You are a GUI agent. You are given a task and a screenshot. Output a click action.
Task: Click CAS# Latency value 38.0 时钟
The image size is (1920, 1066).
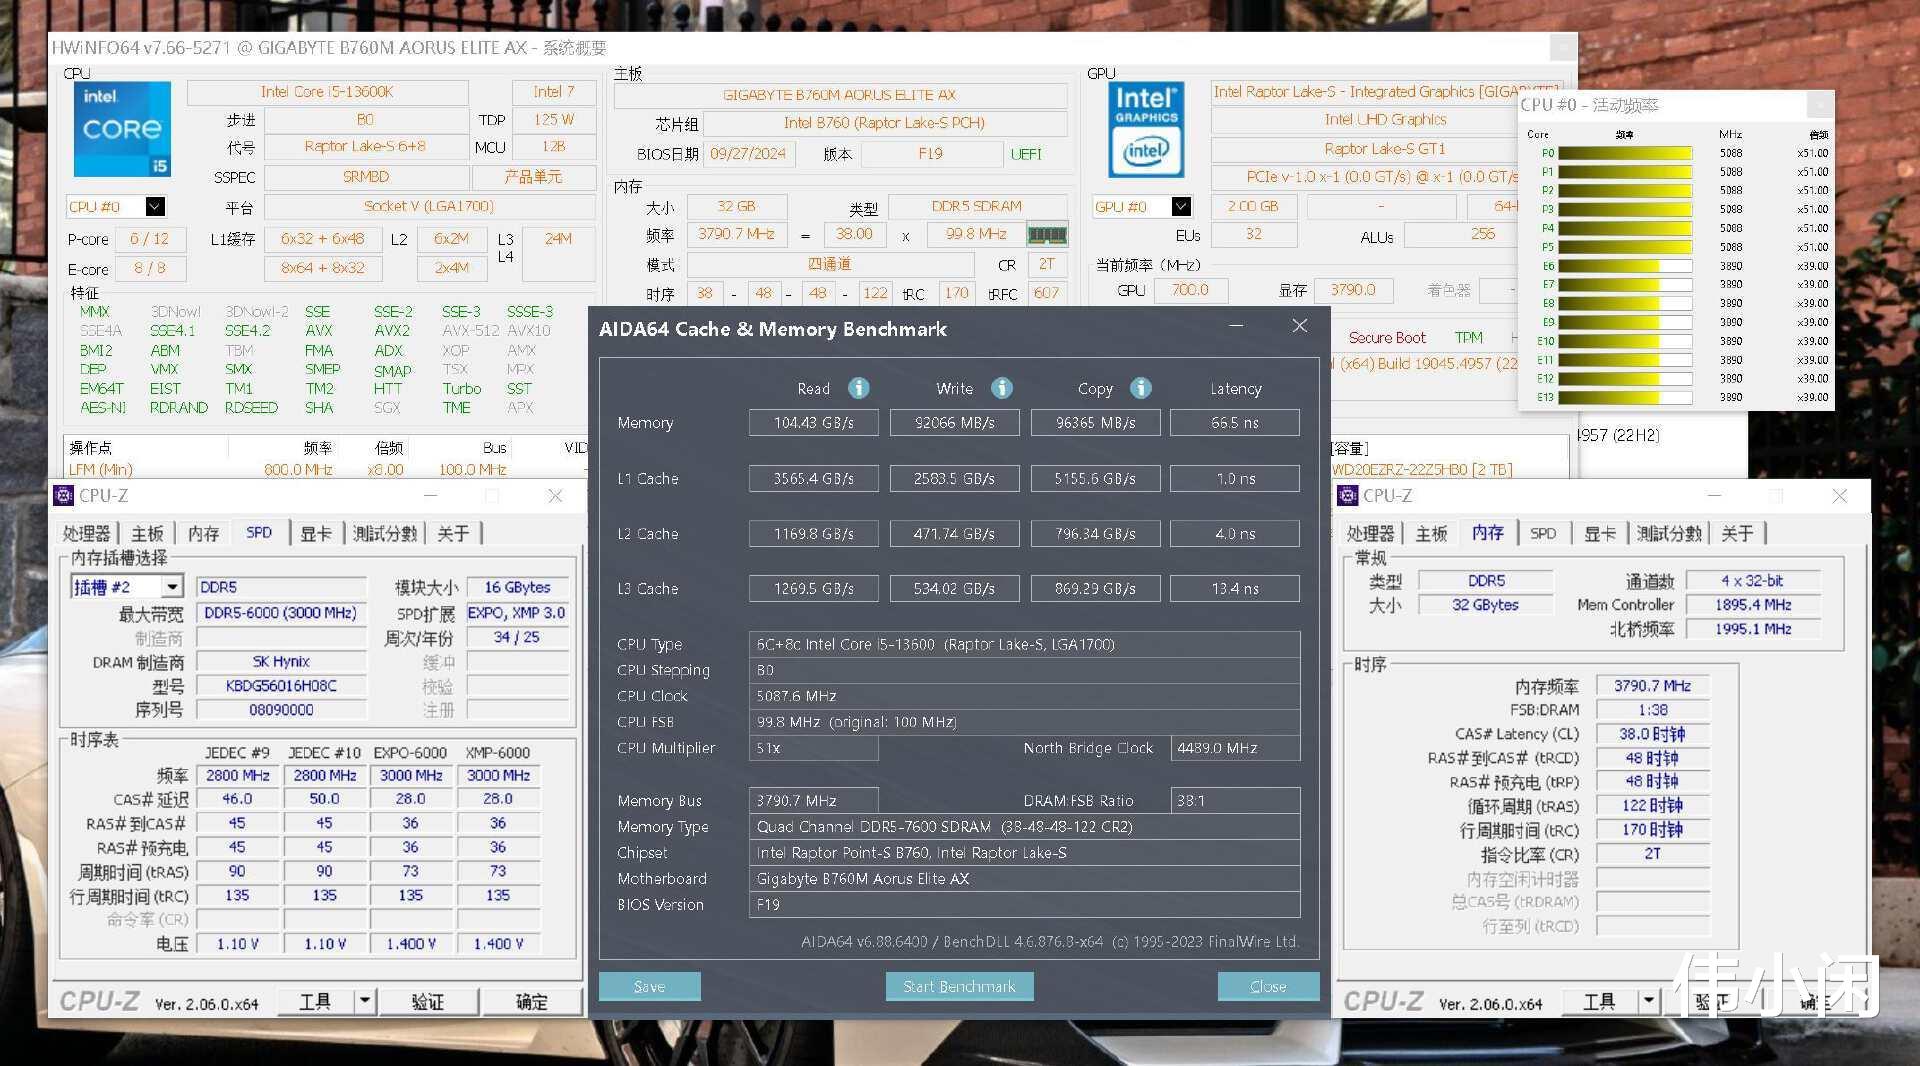point(1652,734)
